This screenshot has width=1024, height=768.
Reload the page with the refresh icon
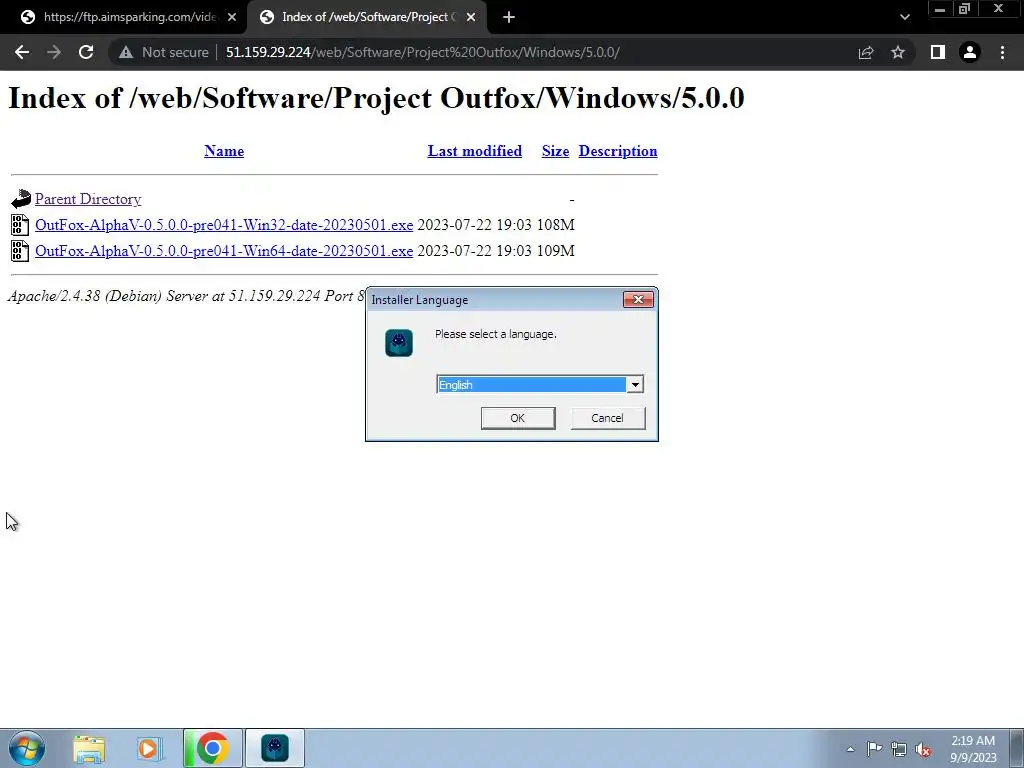86,52
